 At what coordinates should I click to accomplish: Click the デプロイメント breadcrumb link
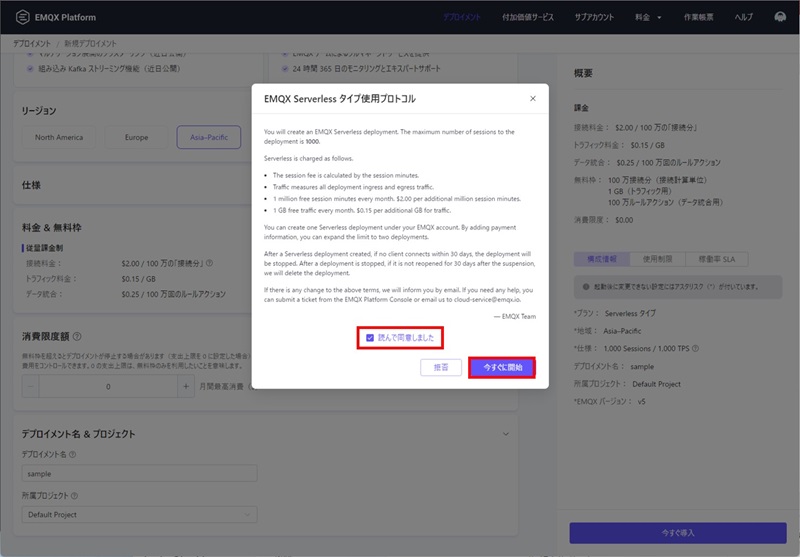(32, 43)
